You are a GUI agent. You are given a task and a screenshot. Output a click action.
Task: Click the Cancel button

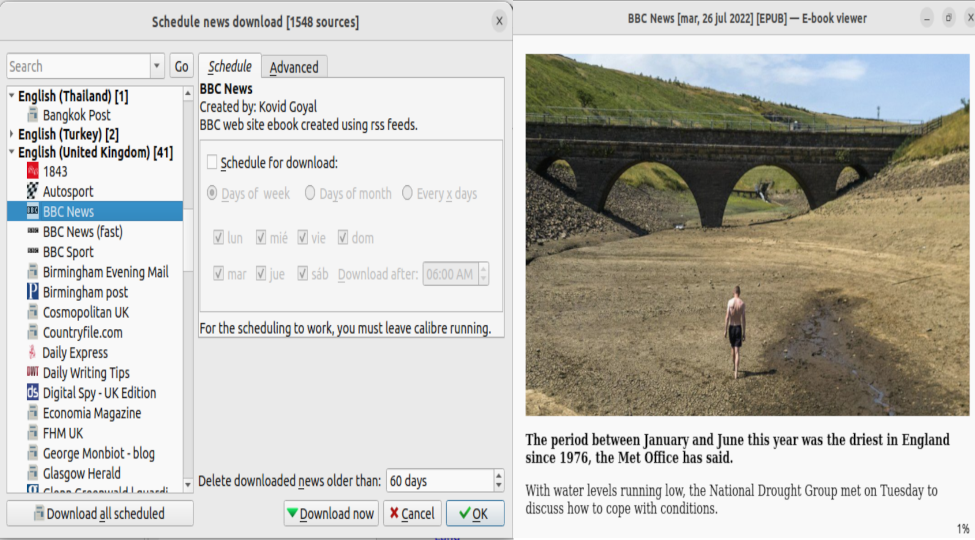[x=412, y=513]
